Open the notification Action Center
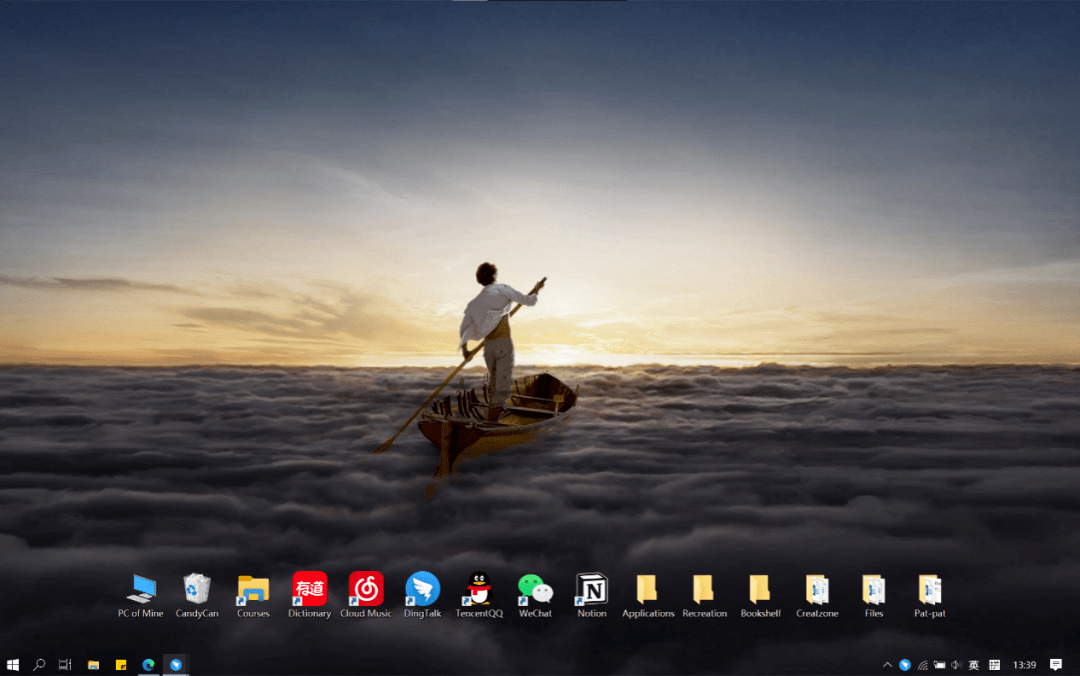This screenshot has width=1080, height=676. (x=1056, y=665)
